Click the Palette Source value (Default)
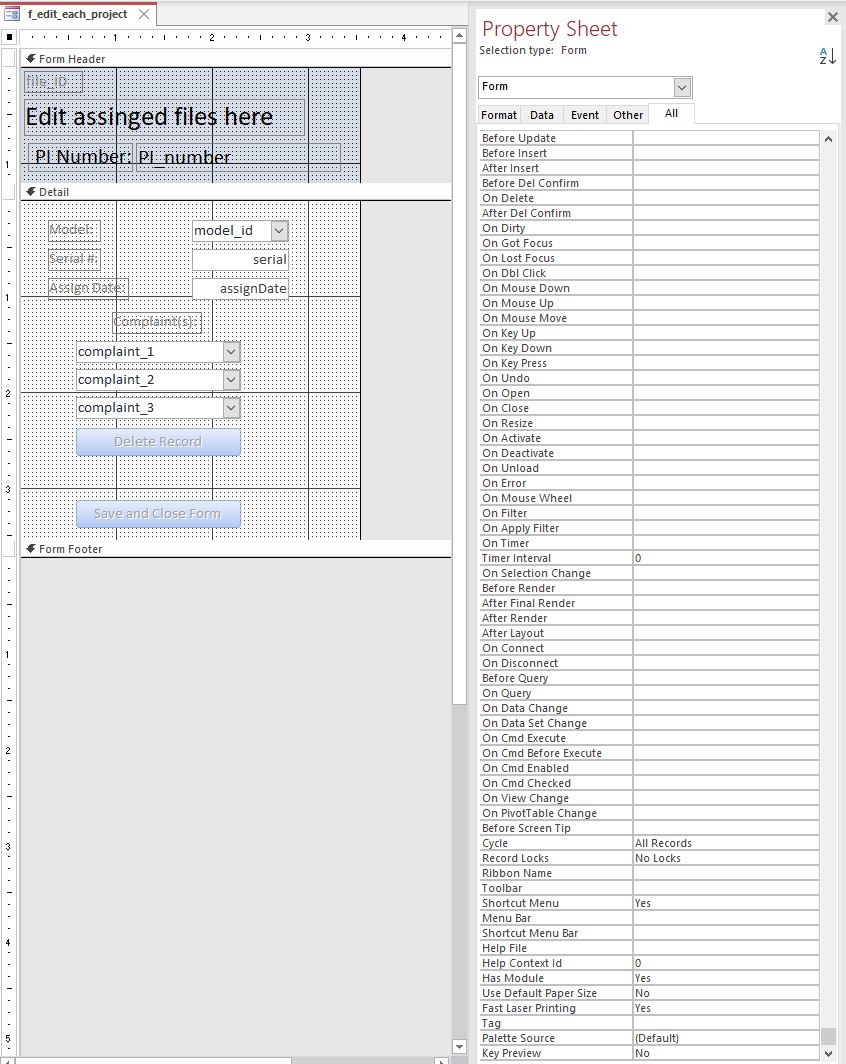The width and height of the screenshot is (846, 1064). [x=725, y=1038]
